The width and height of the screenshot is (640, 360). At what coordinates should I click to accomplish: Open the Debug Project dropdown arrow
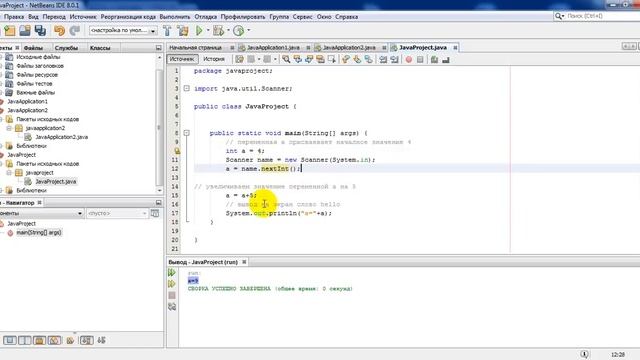pyautogui.click(x=228, y=31)
